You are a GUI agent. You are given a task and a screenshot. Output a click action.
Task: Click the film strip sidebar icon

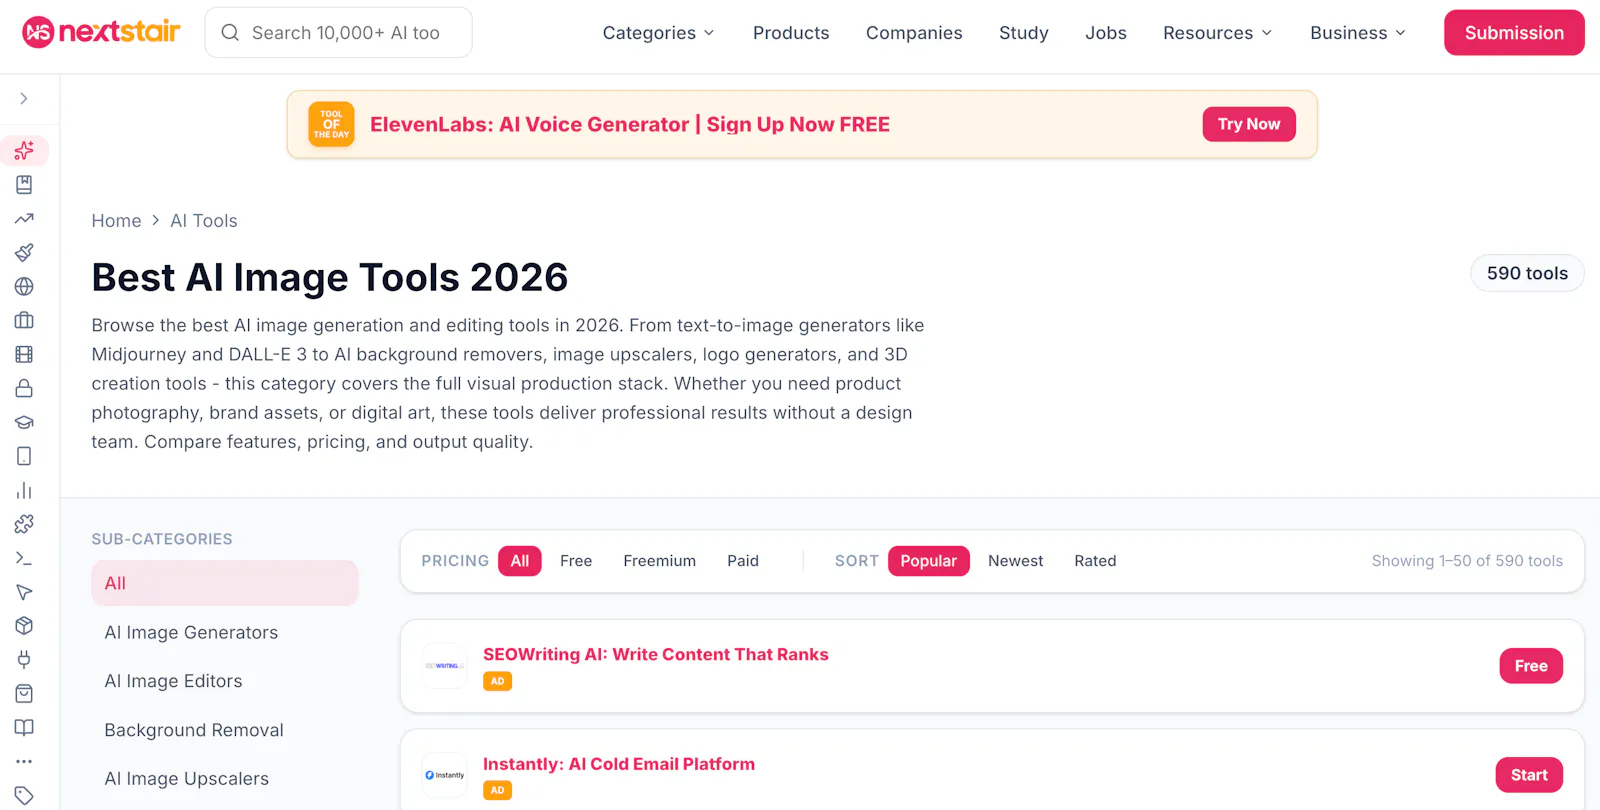point(24,354)
